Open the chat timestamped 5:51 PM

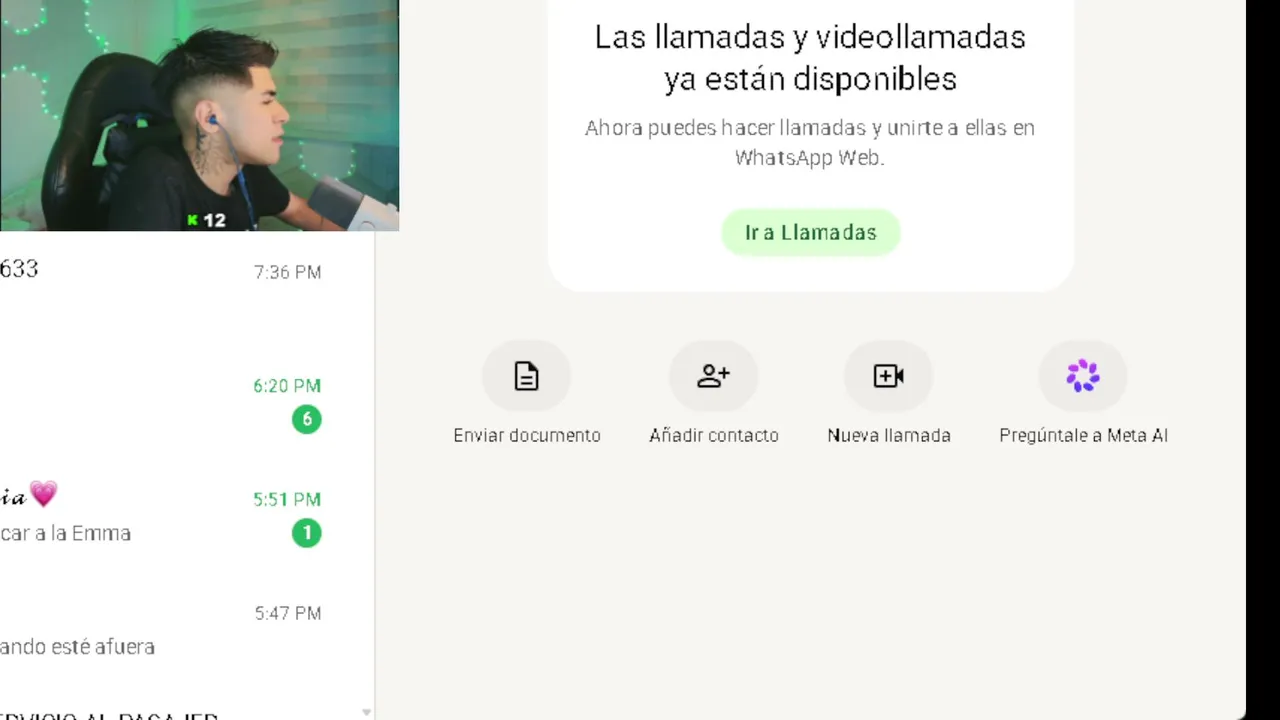tap(187, 515)
